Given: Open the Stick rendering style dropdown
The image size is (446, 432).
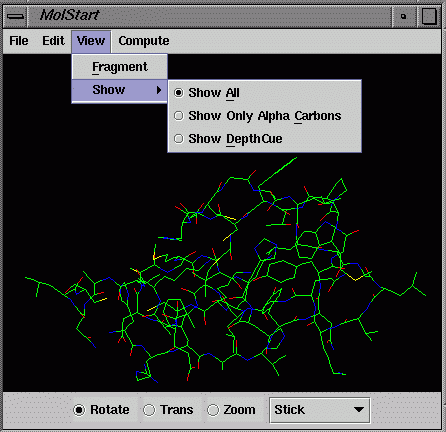Looking at the screenshot, I should pyautogui.click(x=319, y=410).
